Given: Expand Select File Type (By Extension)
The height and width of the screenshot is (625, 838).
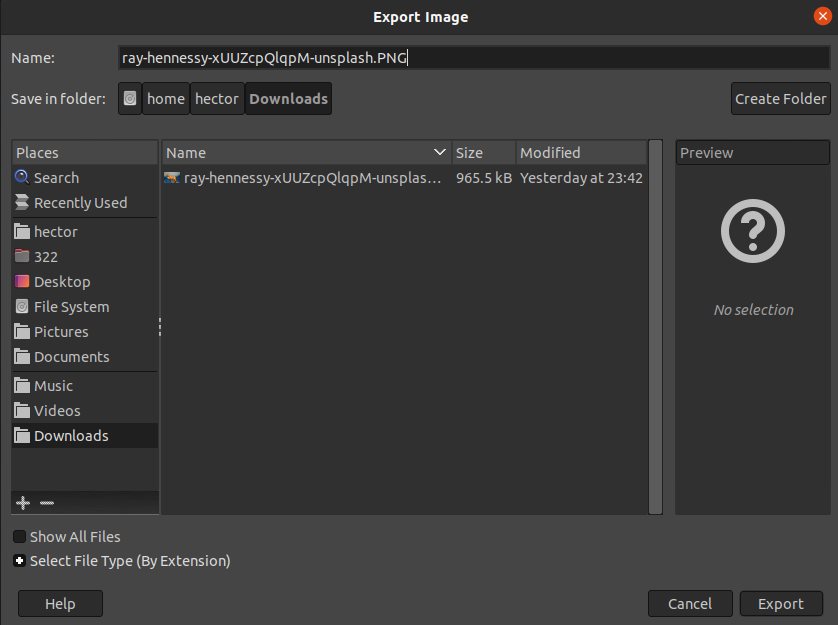Looking at the screenshot, I should [x=20, y=561].
